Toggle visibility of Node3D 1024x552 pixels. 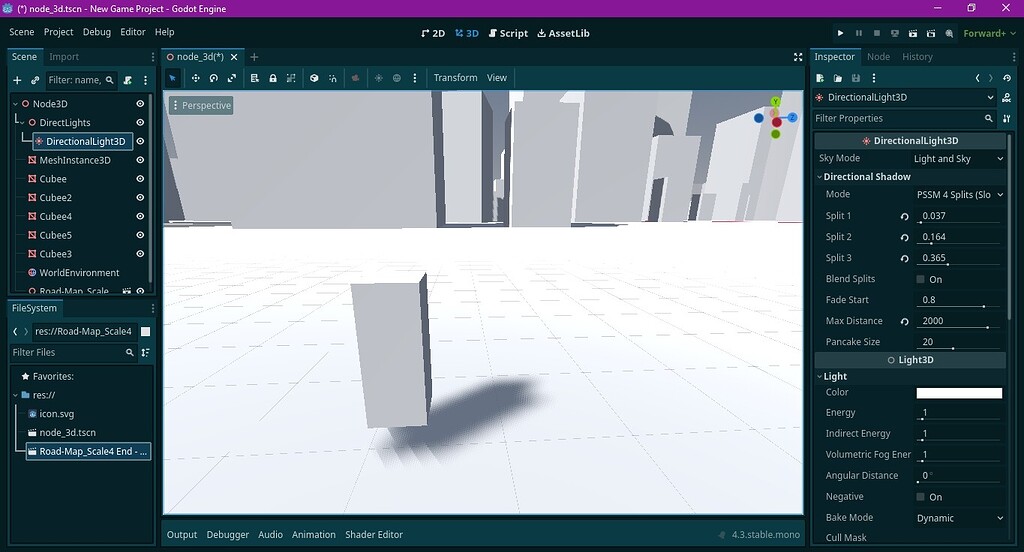pos(140,103)
